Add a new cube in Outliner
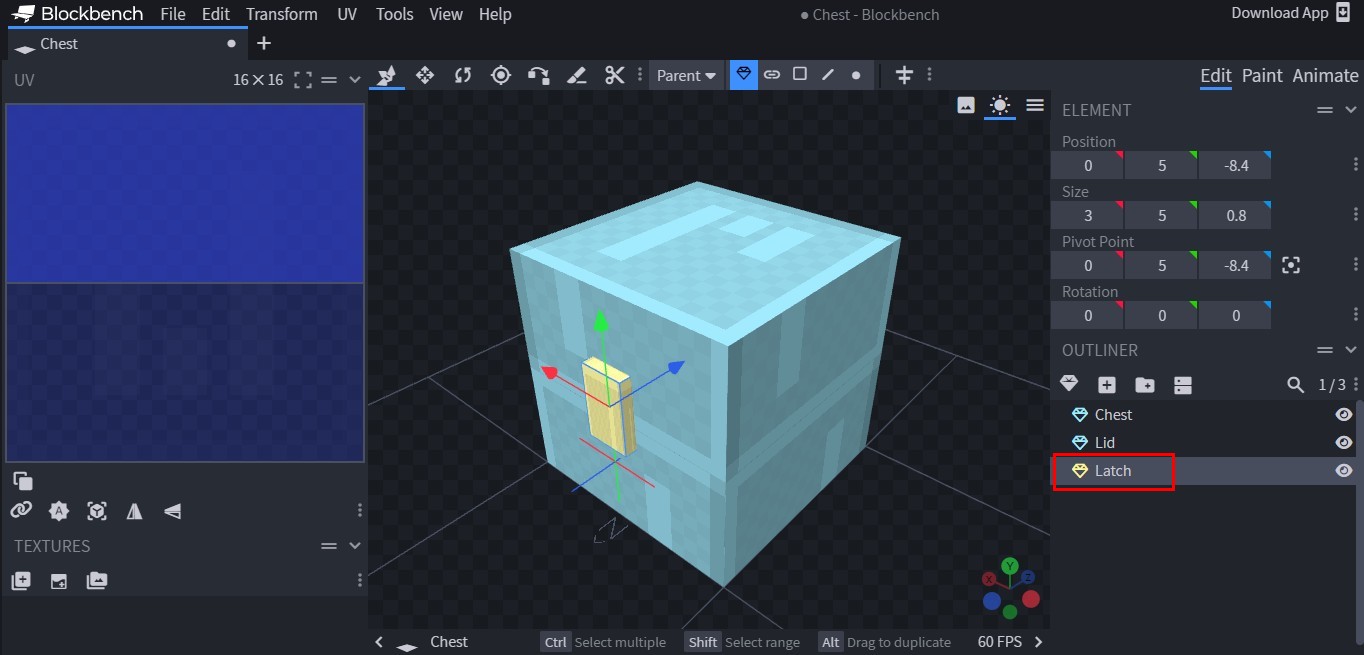This screenshot has width=1364, height=655. [1107, 385]
